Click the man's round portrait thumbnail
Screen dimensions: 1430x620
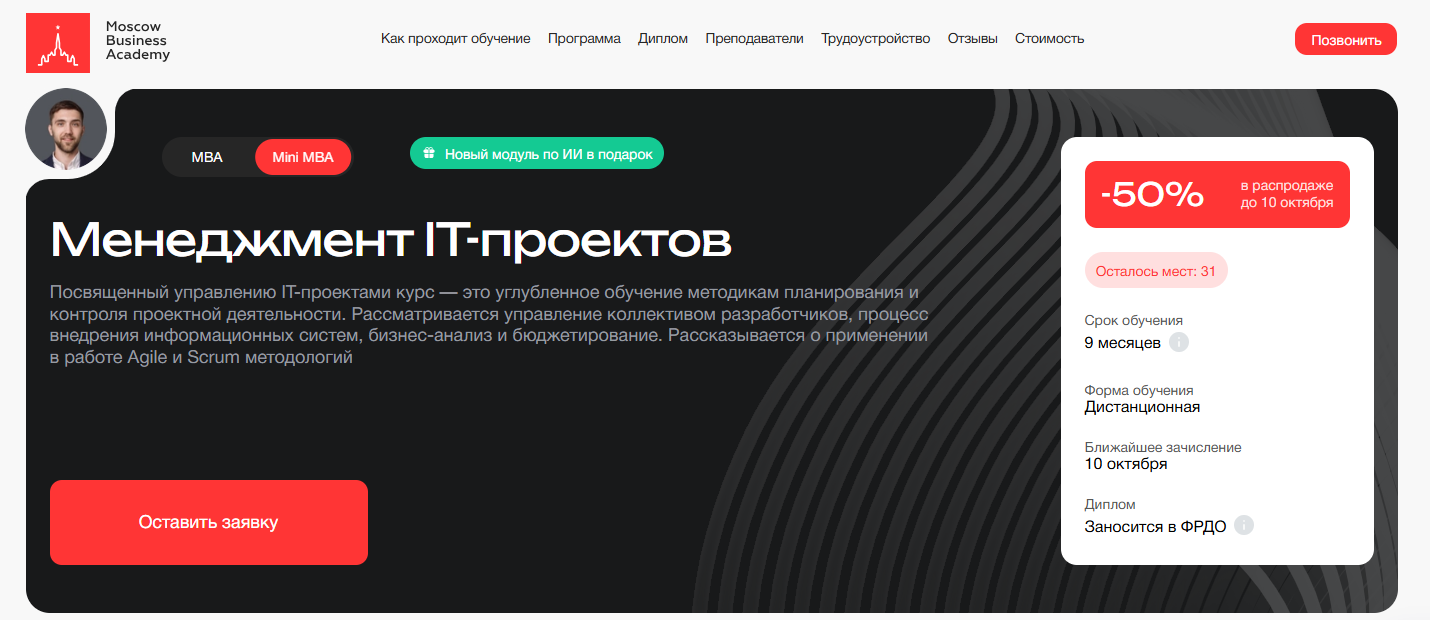(x=66, y=129)
